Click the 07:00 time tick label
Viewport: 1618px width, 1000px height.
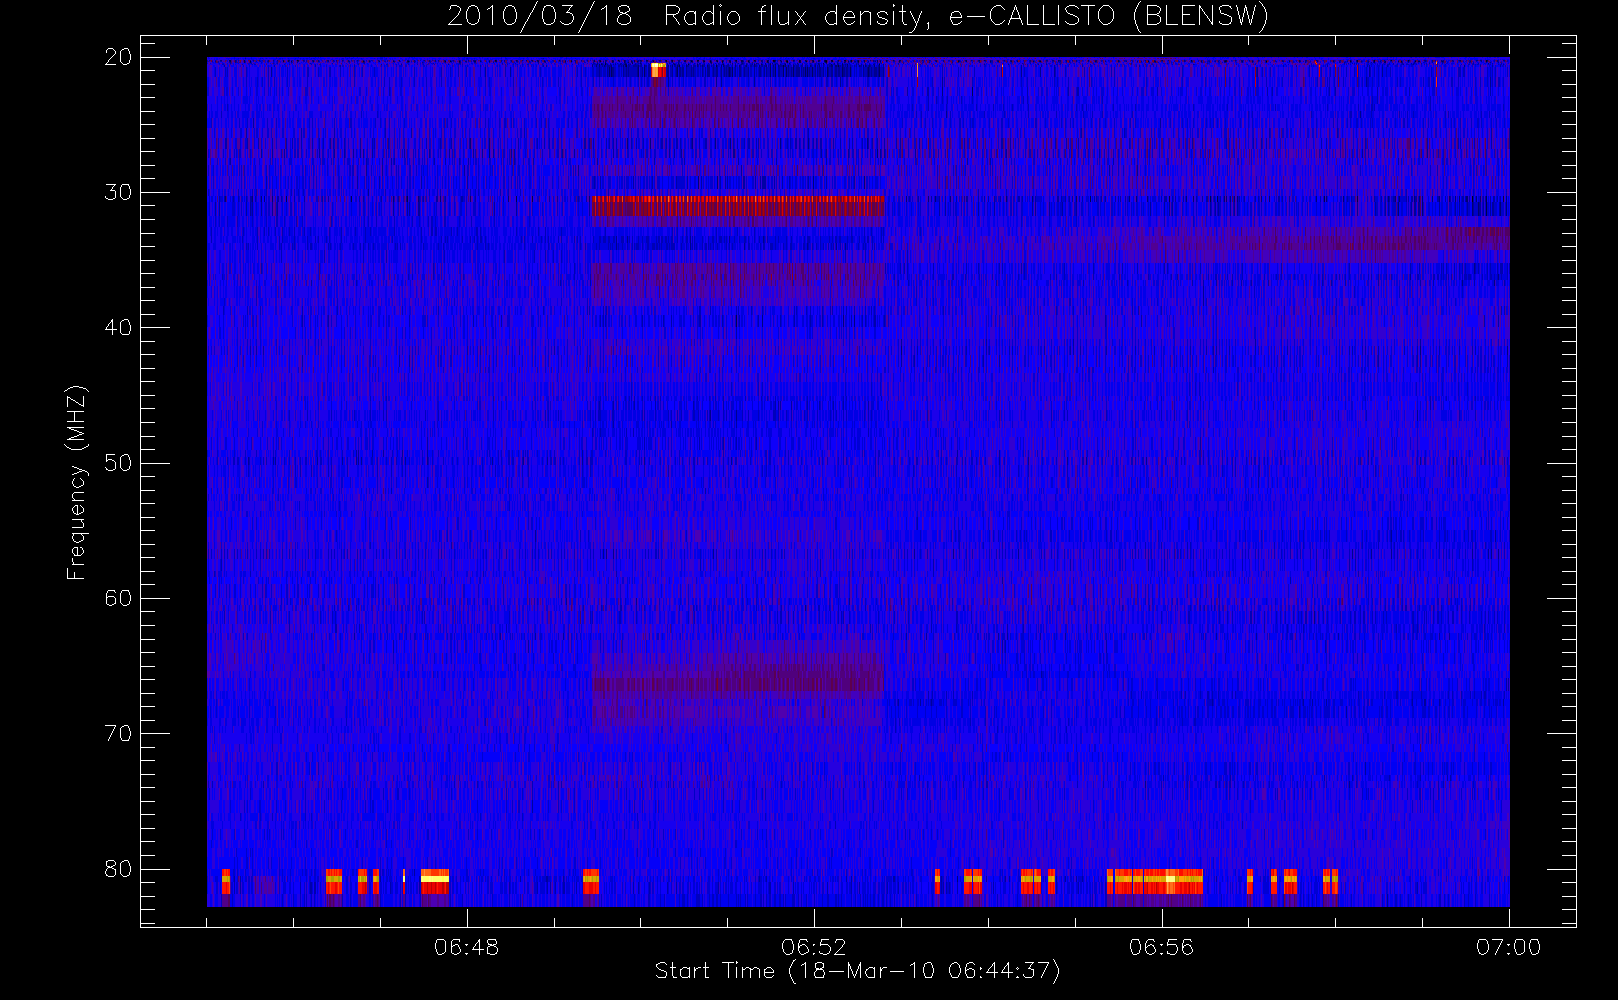1508,947
